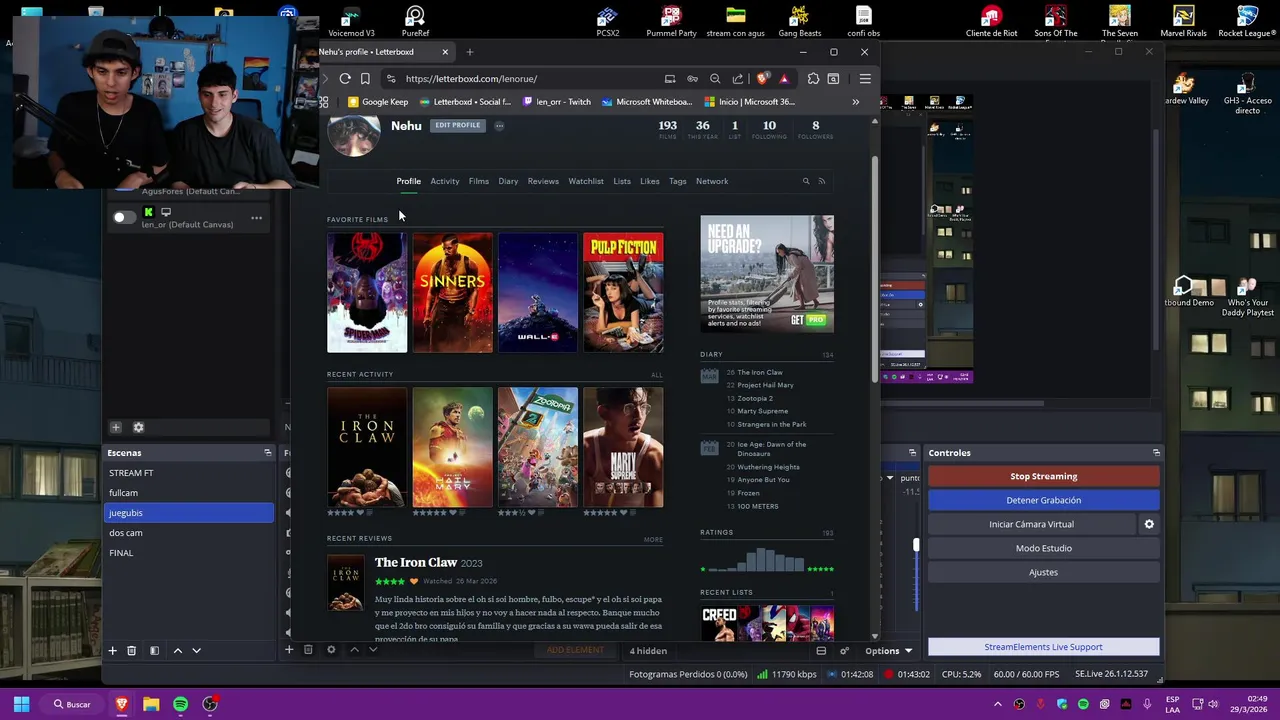This screenshot has width=1280, height=720.
Task: Select the fullcam scene
Action: (x=189, y=493)
